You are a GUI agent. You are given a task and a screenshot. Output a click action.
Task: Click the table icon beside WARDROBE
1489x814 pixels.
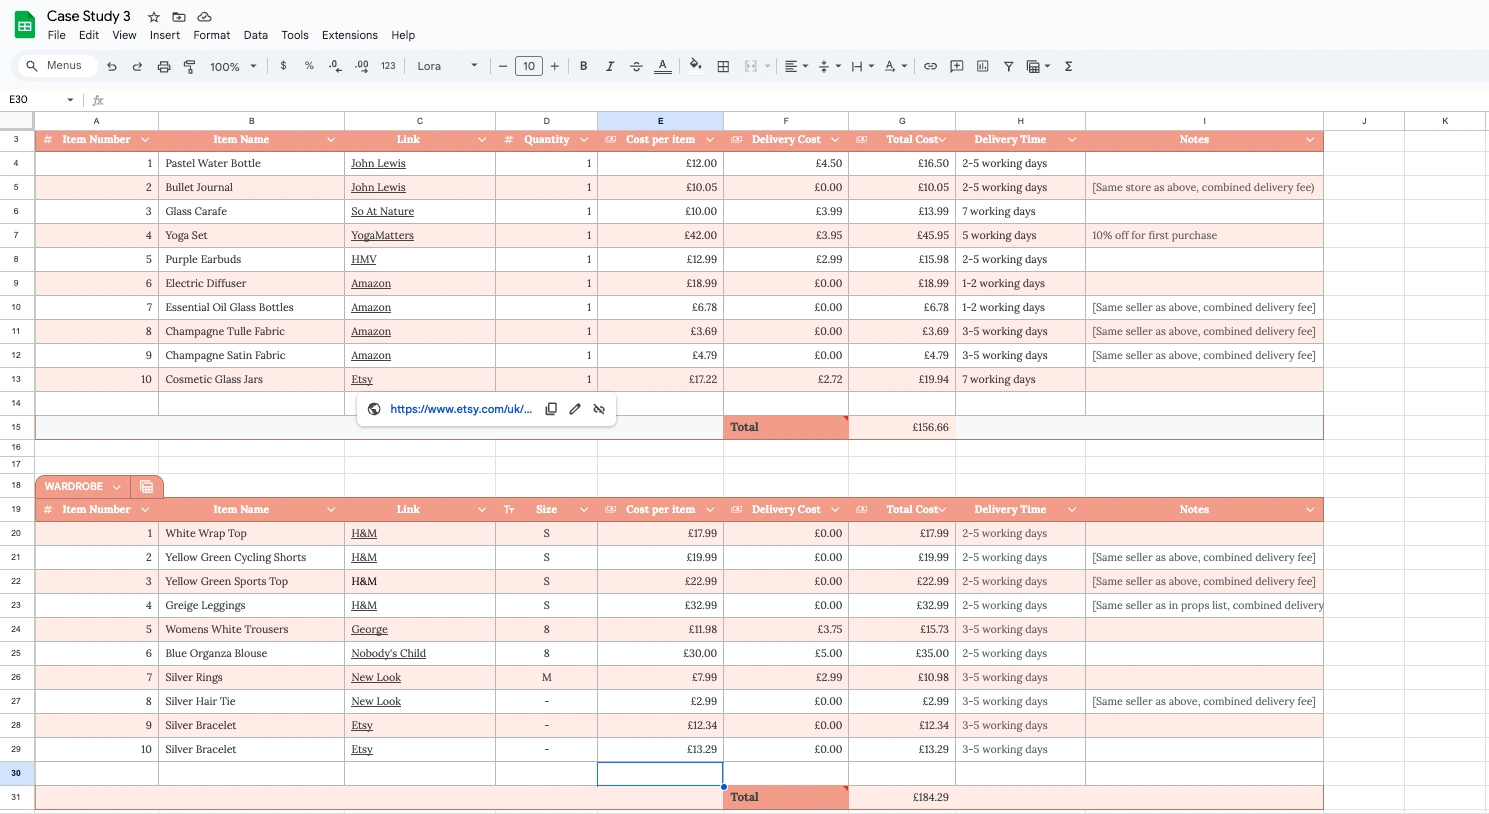(147, 487)
